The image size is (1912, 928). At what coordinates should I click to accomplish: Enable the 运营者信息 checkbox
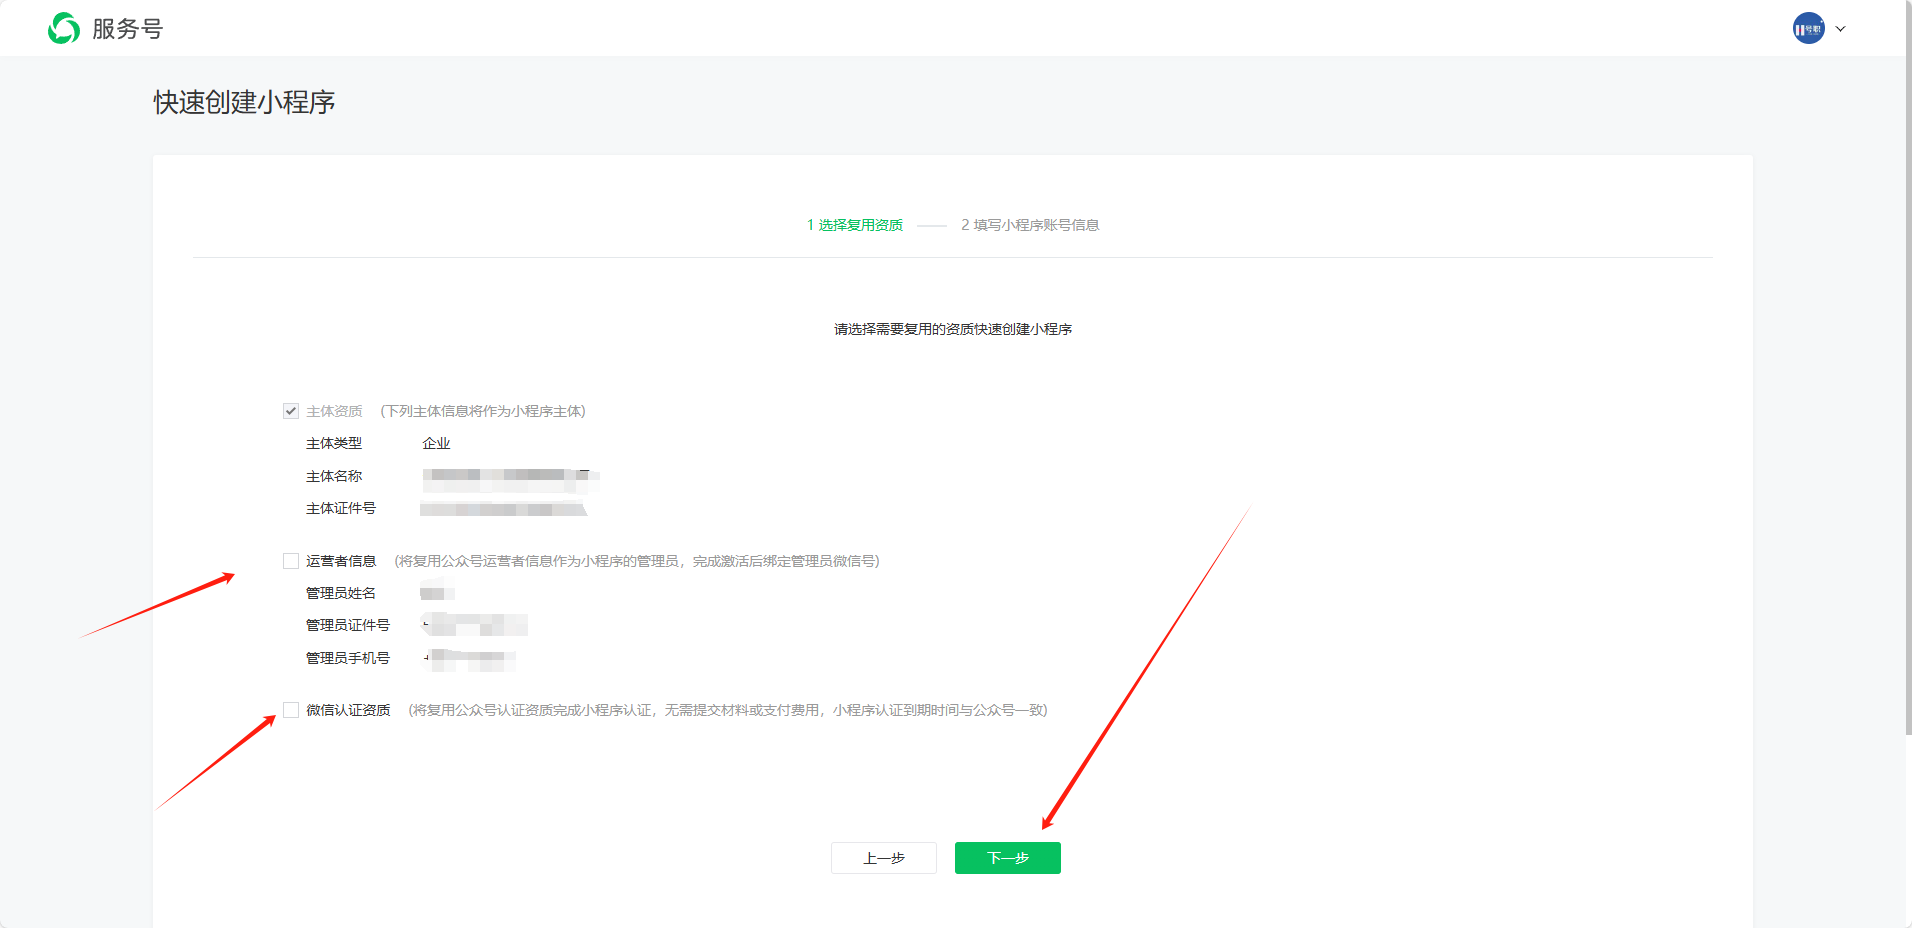(291, 561)
